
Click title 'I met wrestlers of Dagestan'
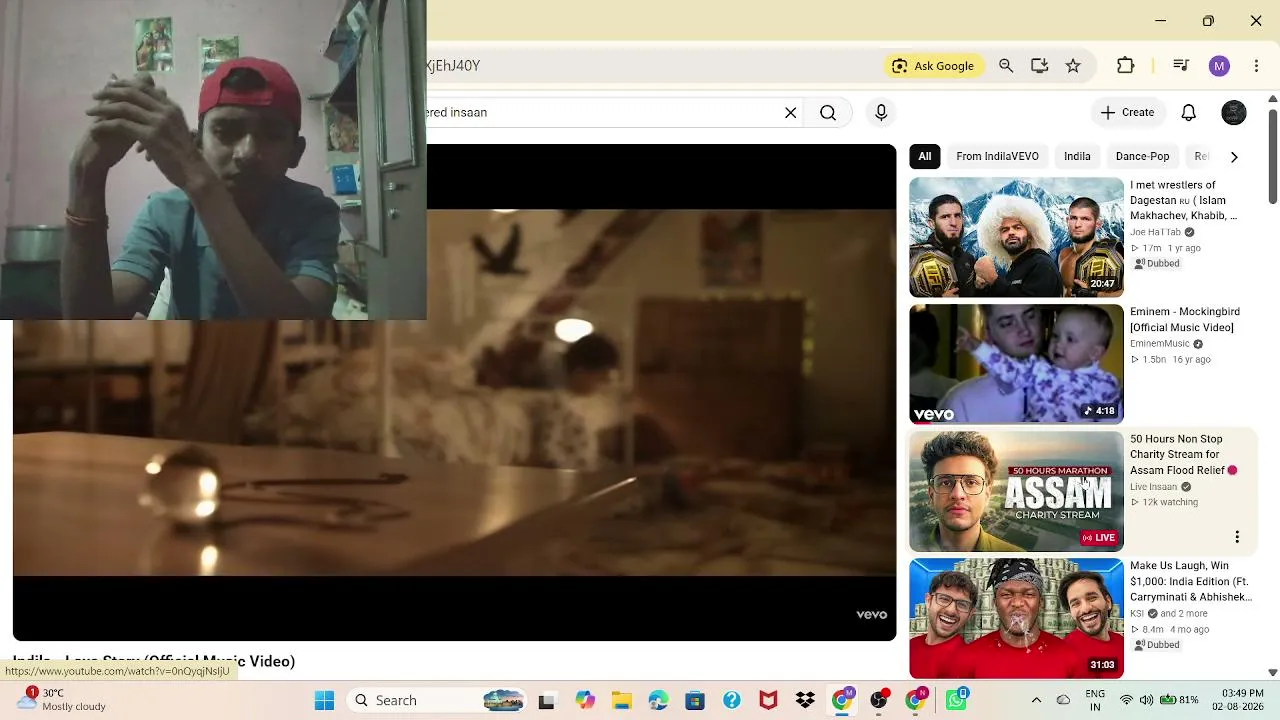click(1184, 200)
